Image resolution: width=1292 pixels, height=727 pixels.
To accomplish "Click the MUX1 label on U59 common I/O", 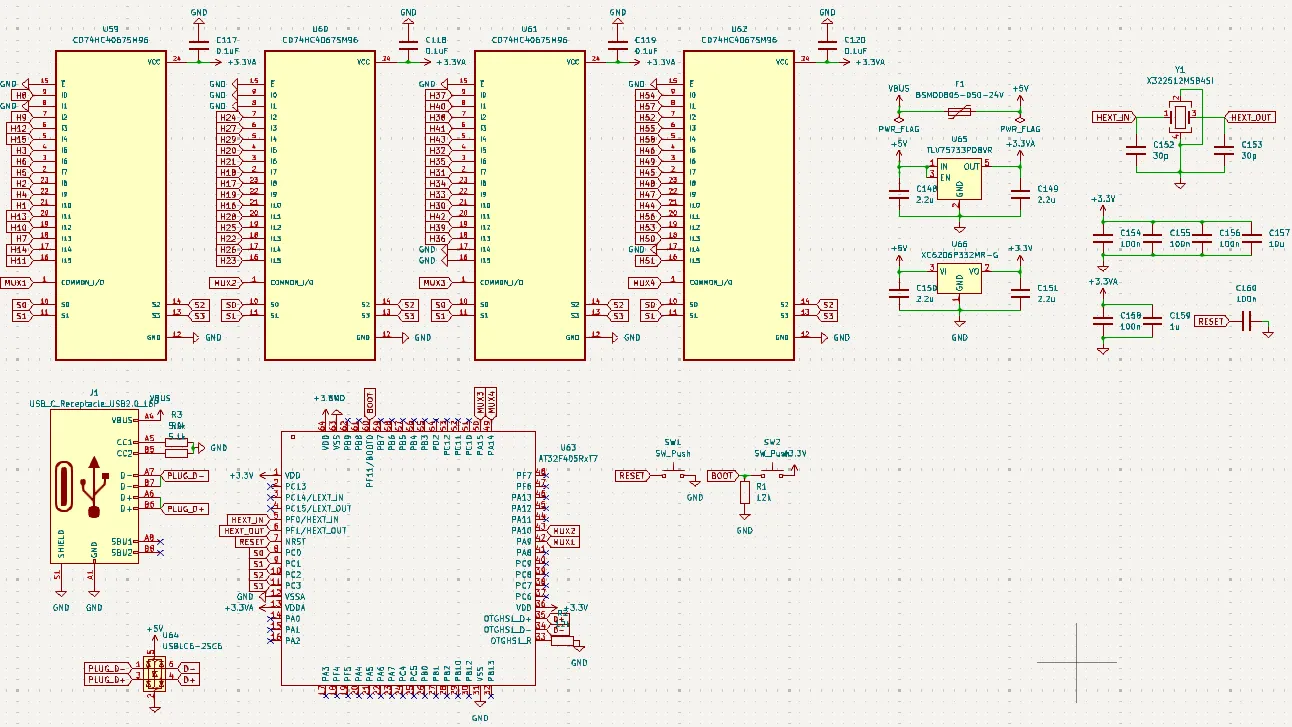I will click(16, 282).
